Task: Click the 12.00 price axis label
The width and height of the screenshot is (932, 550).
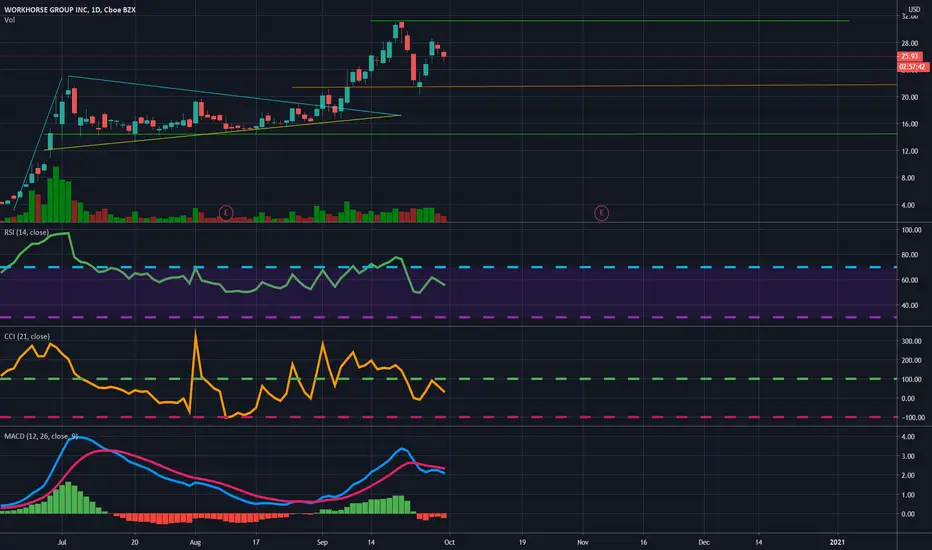Action: [x=909, y=151]
